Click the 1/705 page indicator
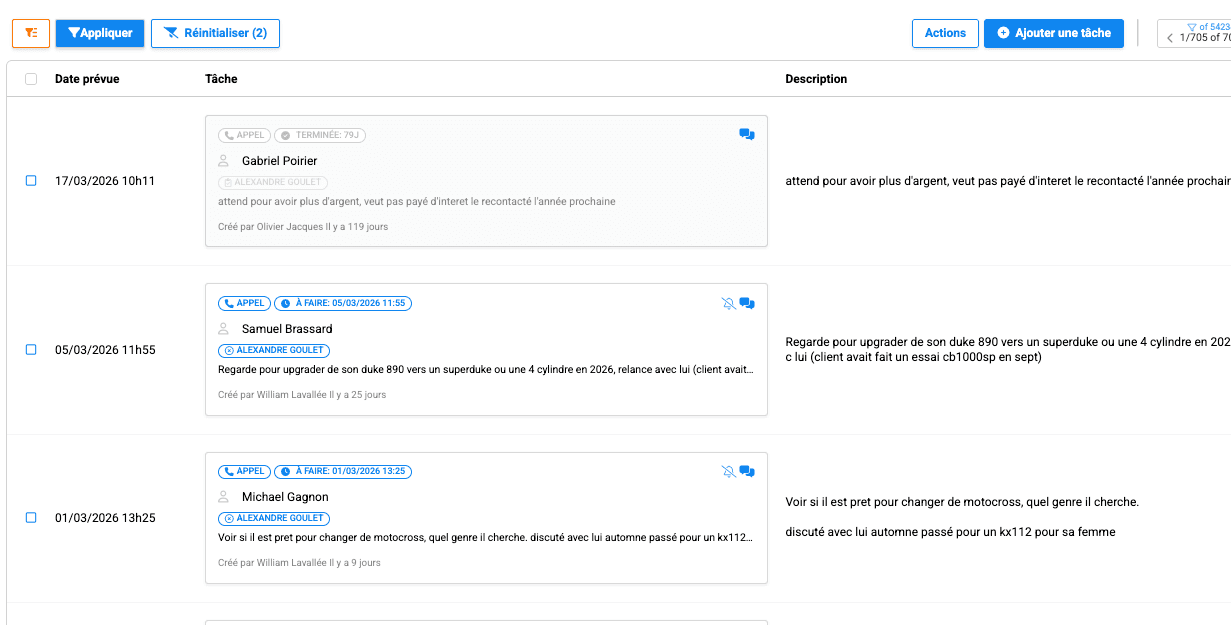 click(1203, 38)
